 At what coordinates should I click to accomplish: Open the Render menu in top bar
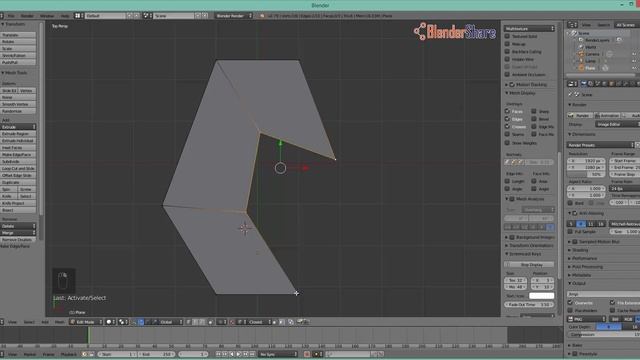tap(27, 16)
